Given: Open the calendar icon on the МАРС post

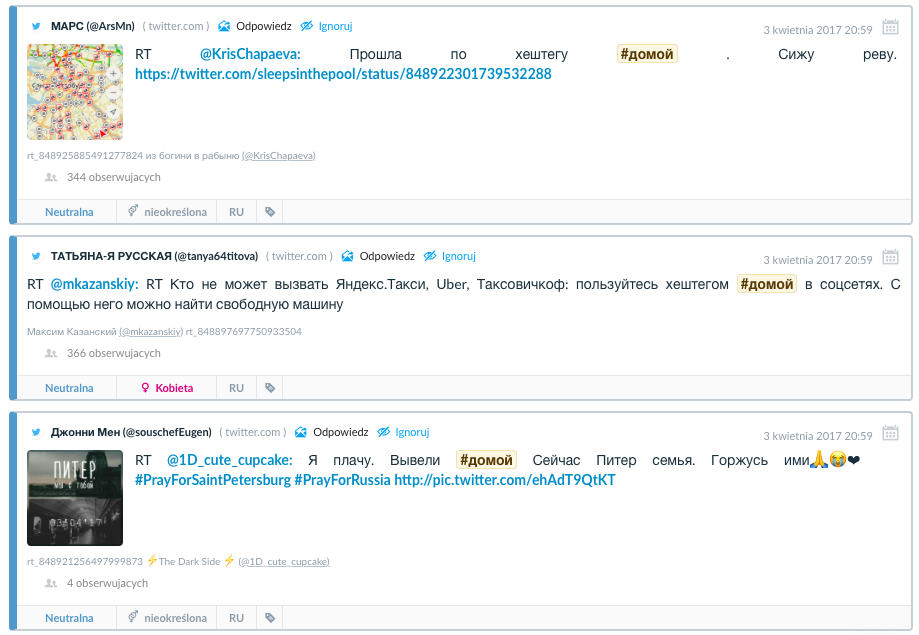Looking at the screenshot, I should [x=890, y=27].
